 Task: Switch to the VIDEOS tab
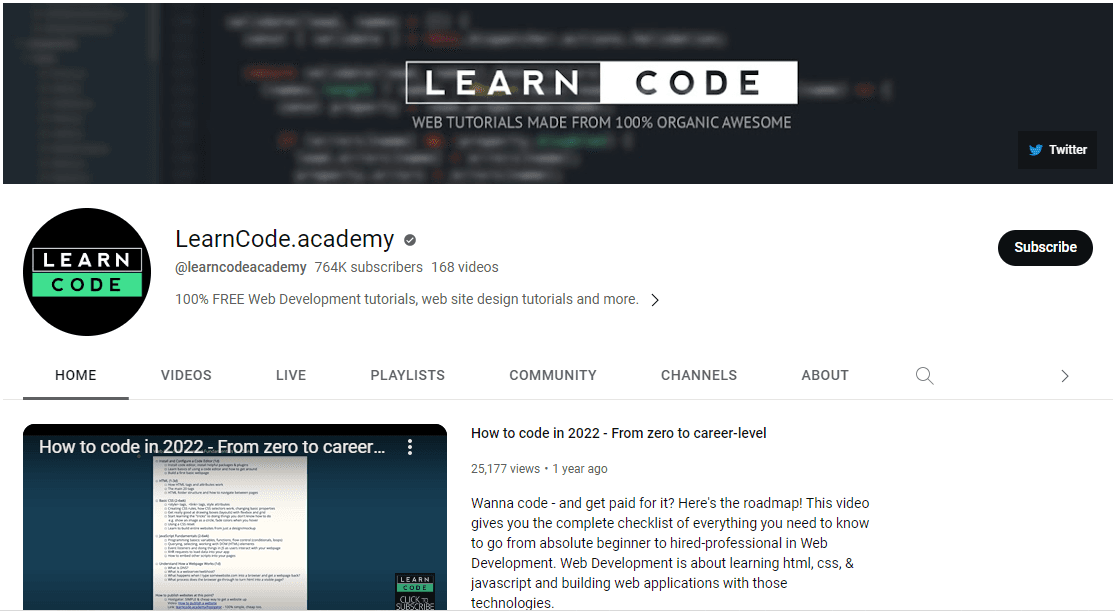[x=186, y=376]
